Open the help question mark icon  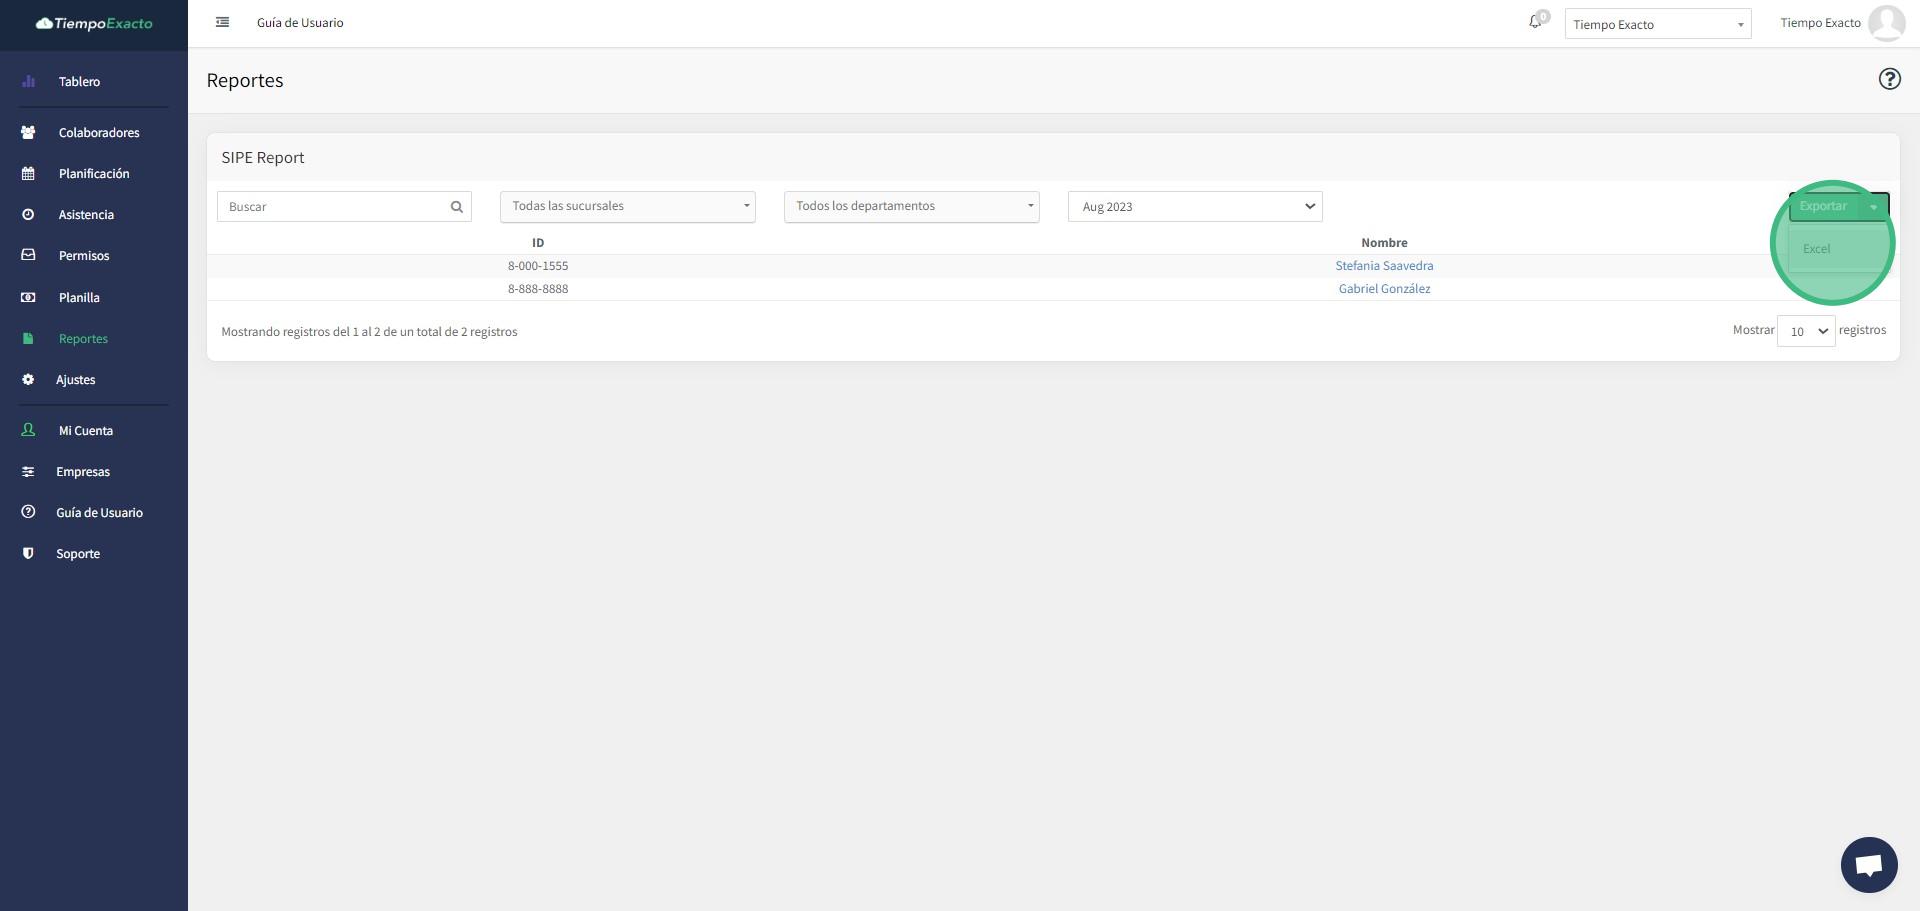(x=1888, y=79)
